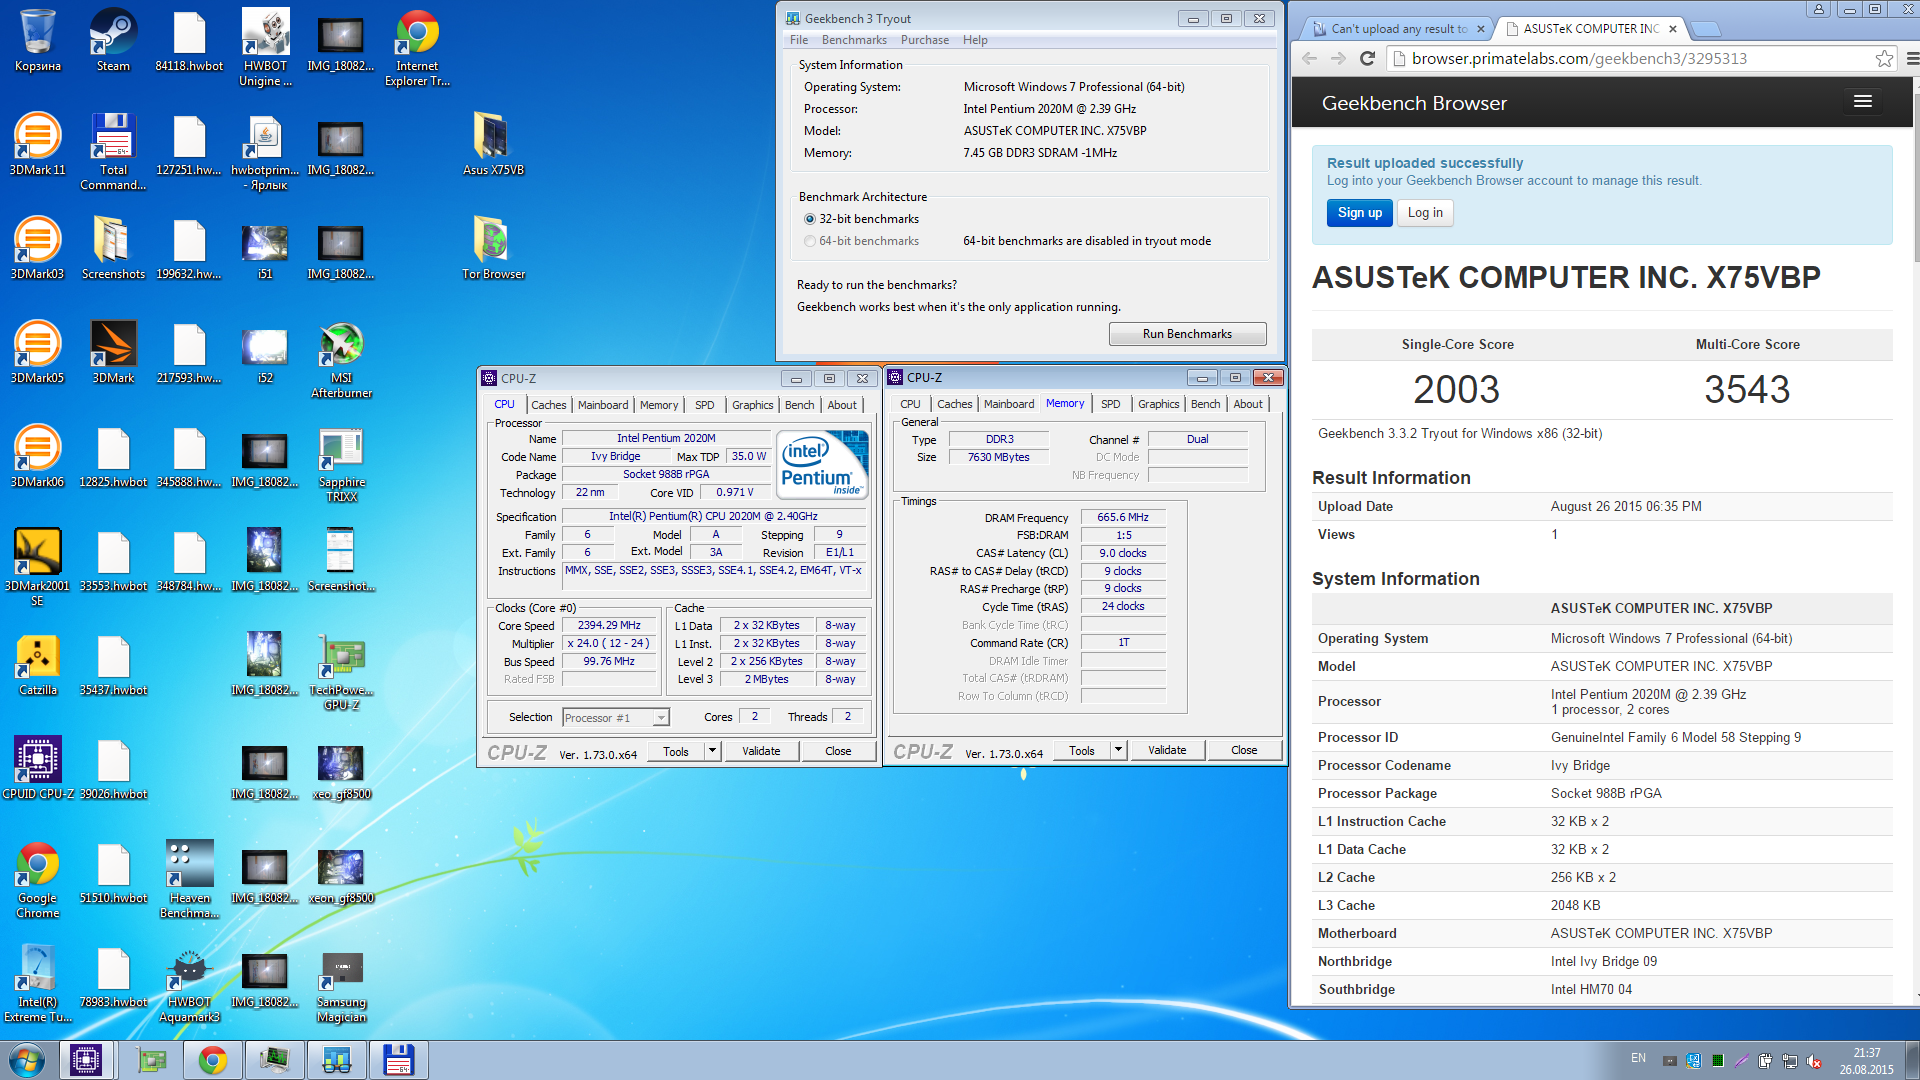Click Run Benchmarks button

[x=1187, y=334]
